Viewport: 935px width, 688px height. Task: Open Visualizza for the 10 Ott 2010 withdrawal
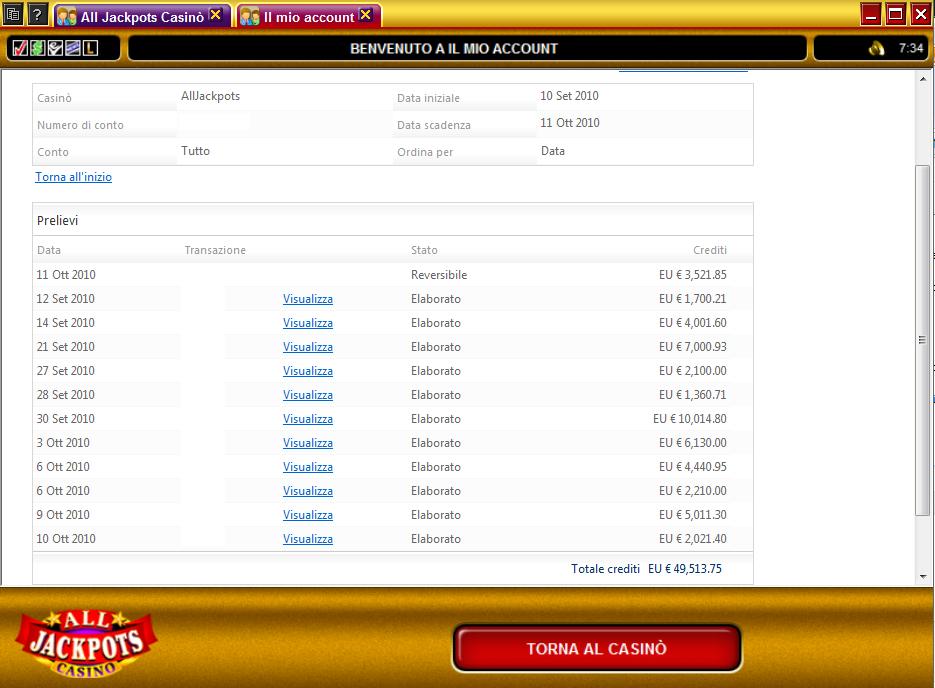tap(308, 539)
